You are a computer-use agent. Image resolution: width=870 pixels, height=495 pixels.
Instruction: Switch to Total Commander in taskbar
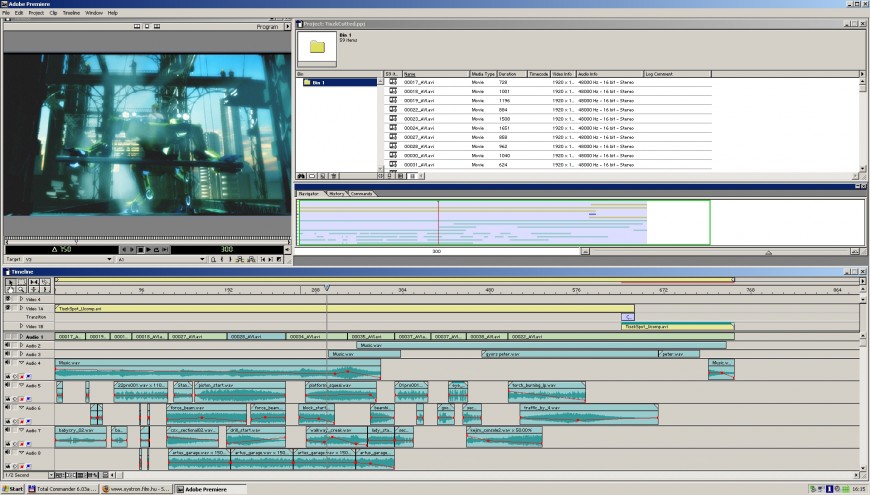tap(64, 489)
